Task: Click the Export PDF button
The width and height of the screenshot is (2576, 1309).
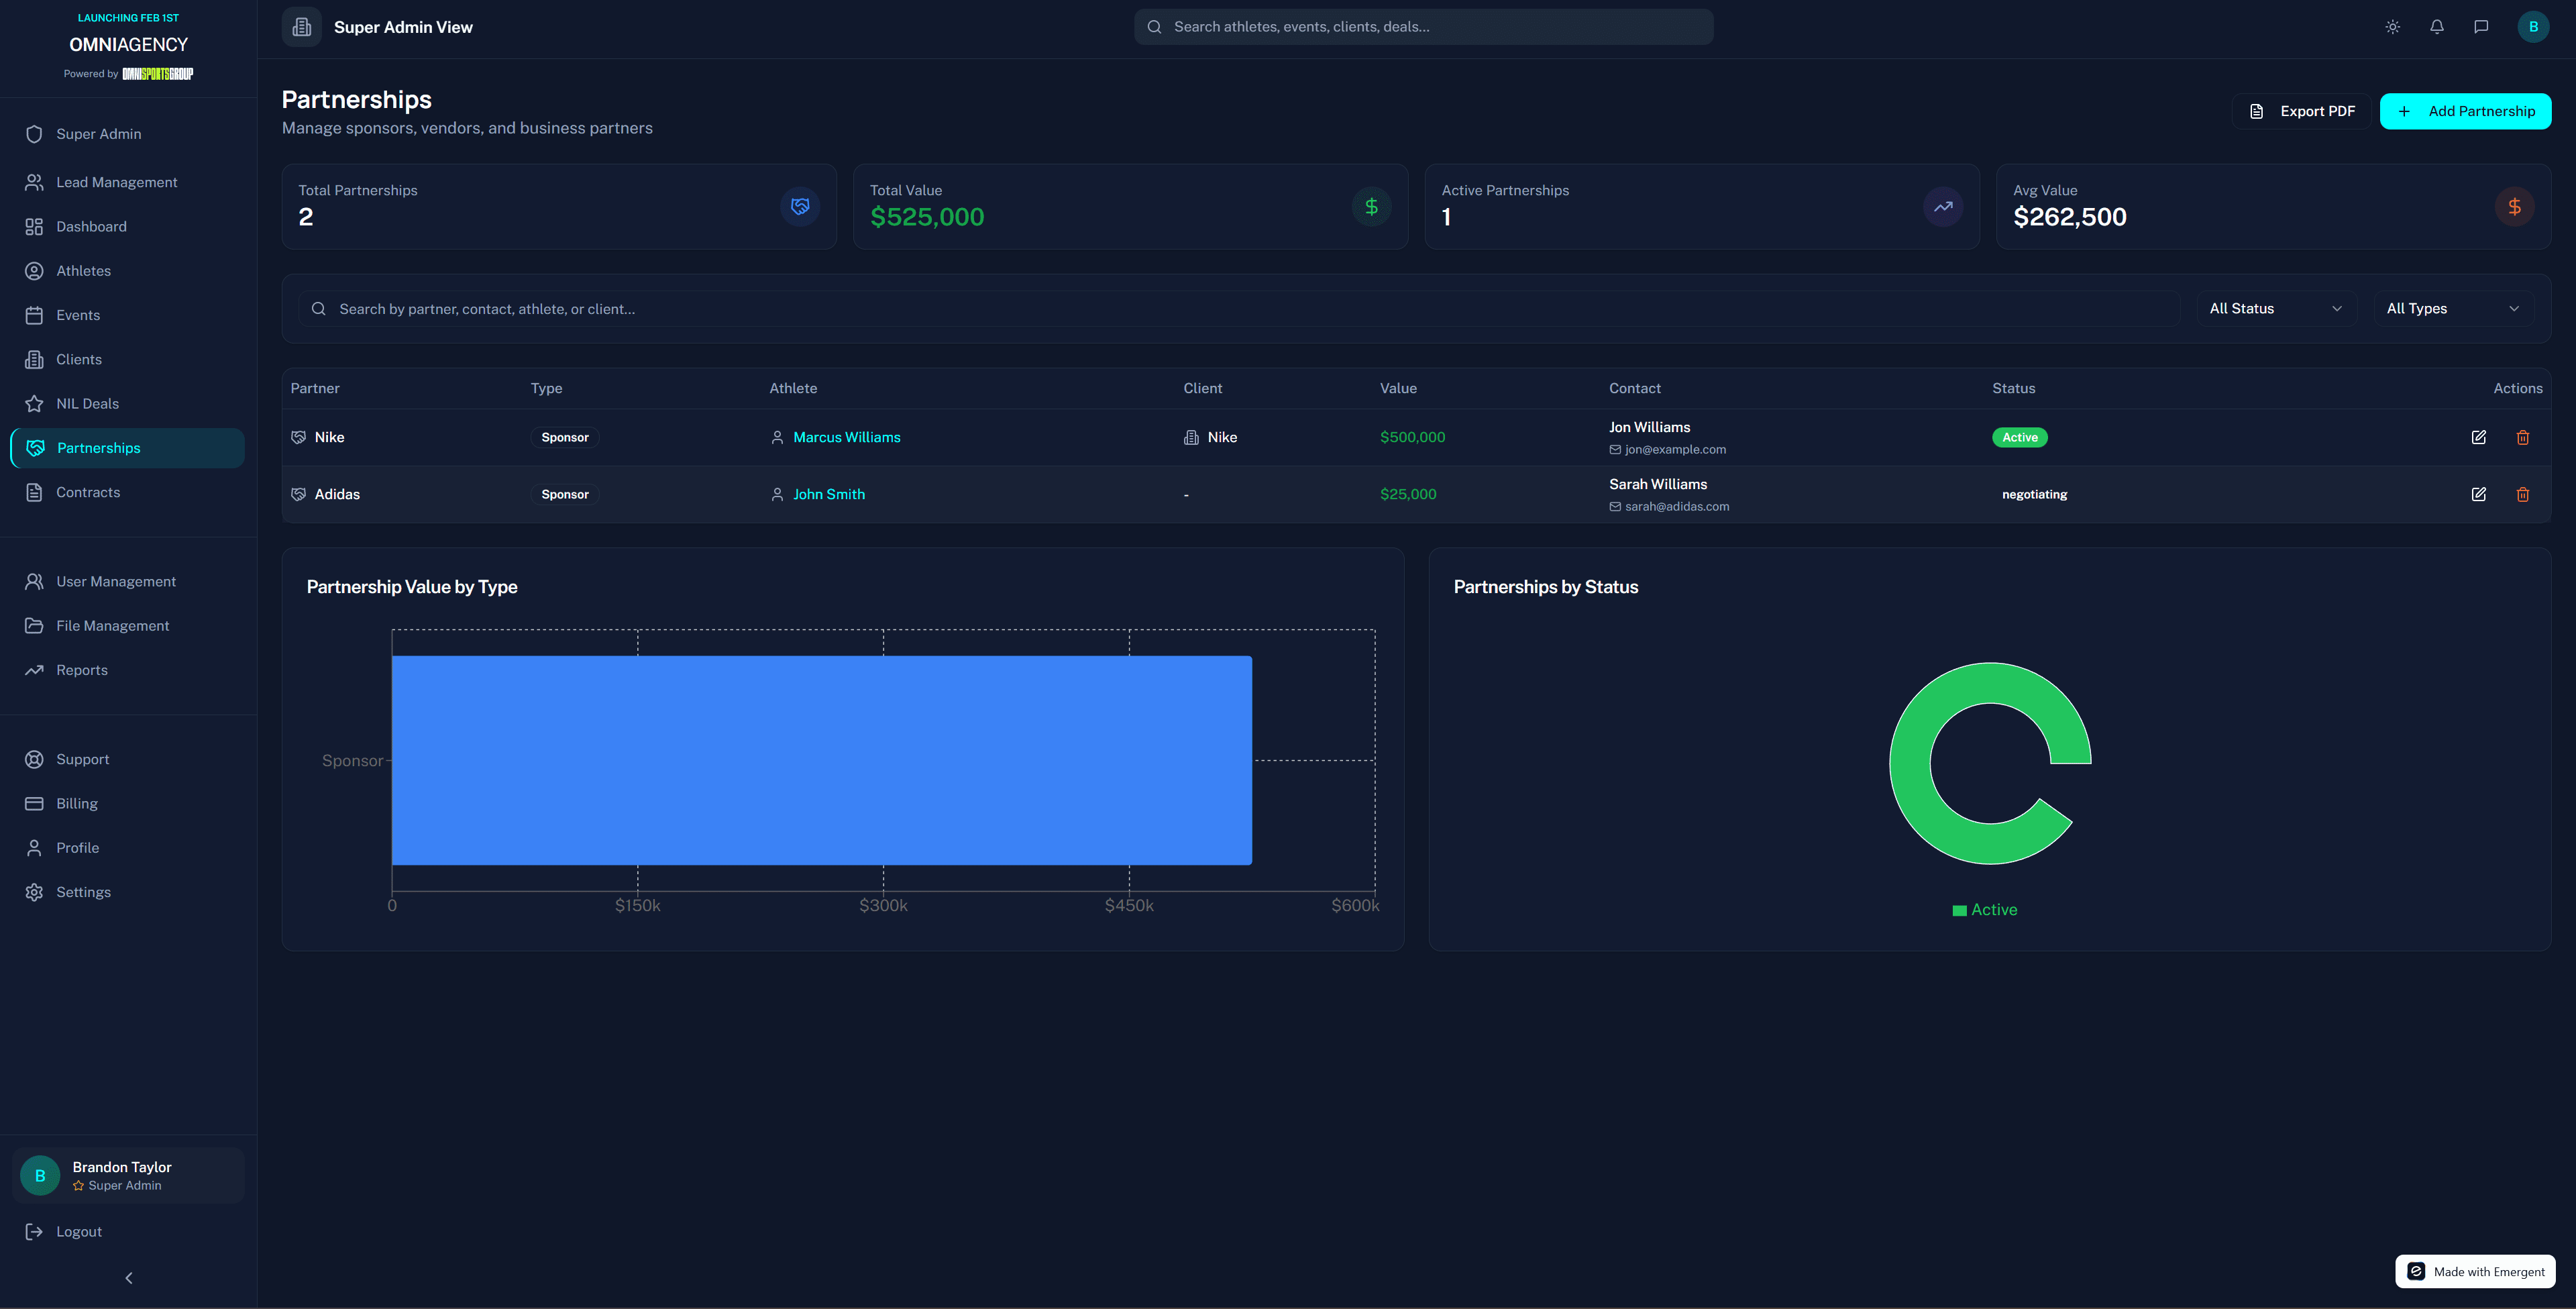Action: coord(2301,111)
